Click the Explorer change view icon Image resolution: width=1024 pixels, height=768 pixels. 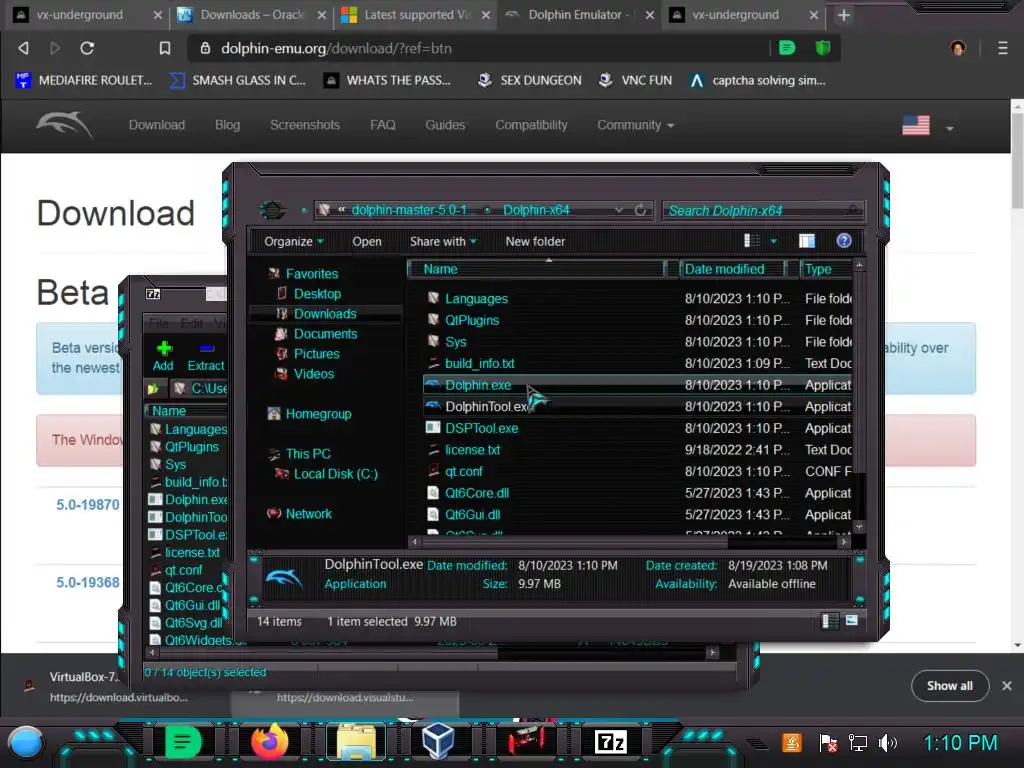[x=752, y=241]
